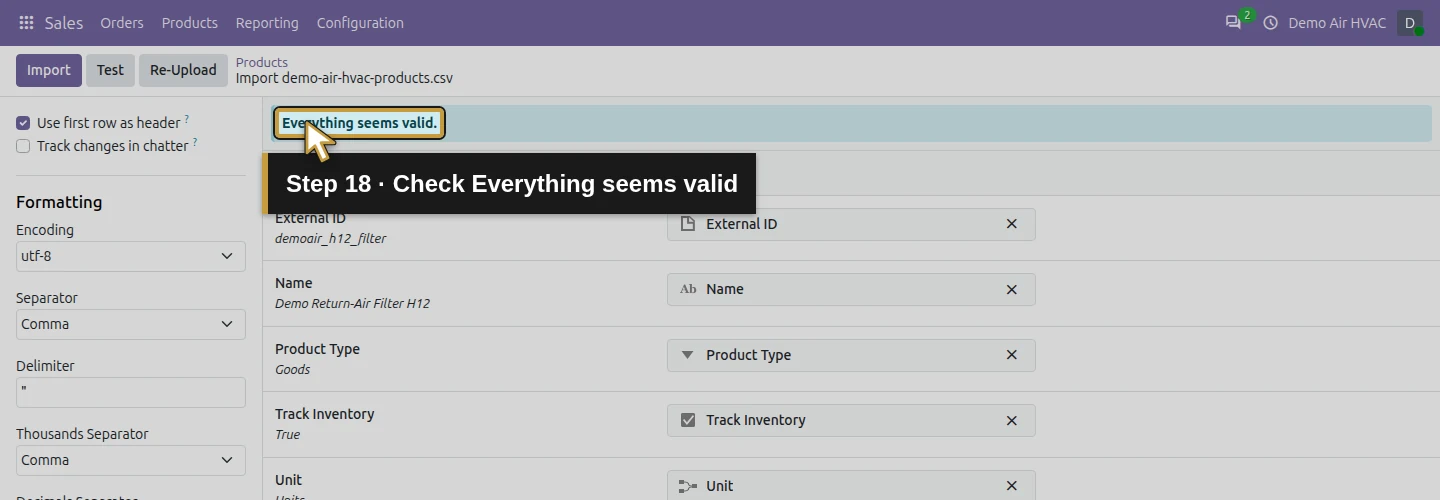This screenshot has width=1440, height=500.
Task: Open the Sales app menu
Action: 64,22
